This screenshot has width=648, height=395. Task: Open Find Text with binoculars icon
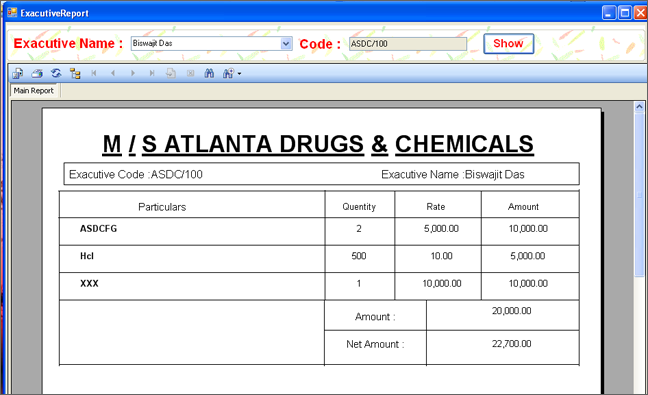coord(209,74)
